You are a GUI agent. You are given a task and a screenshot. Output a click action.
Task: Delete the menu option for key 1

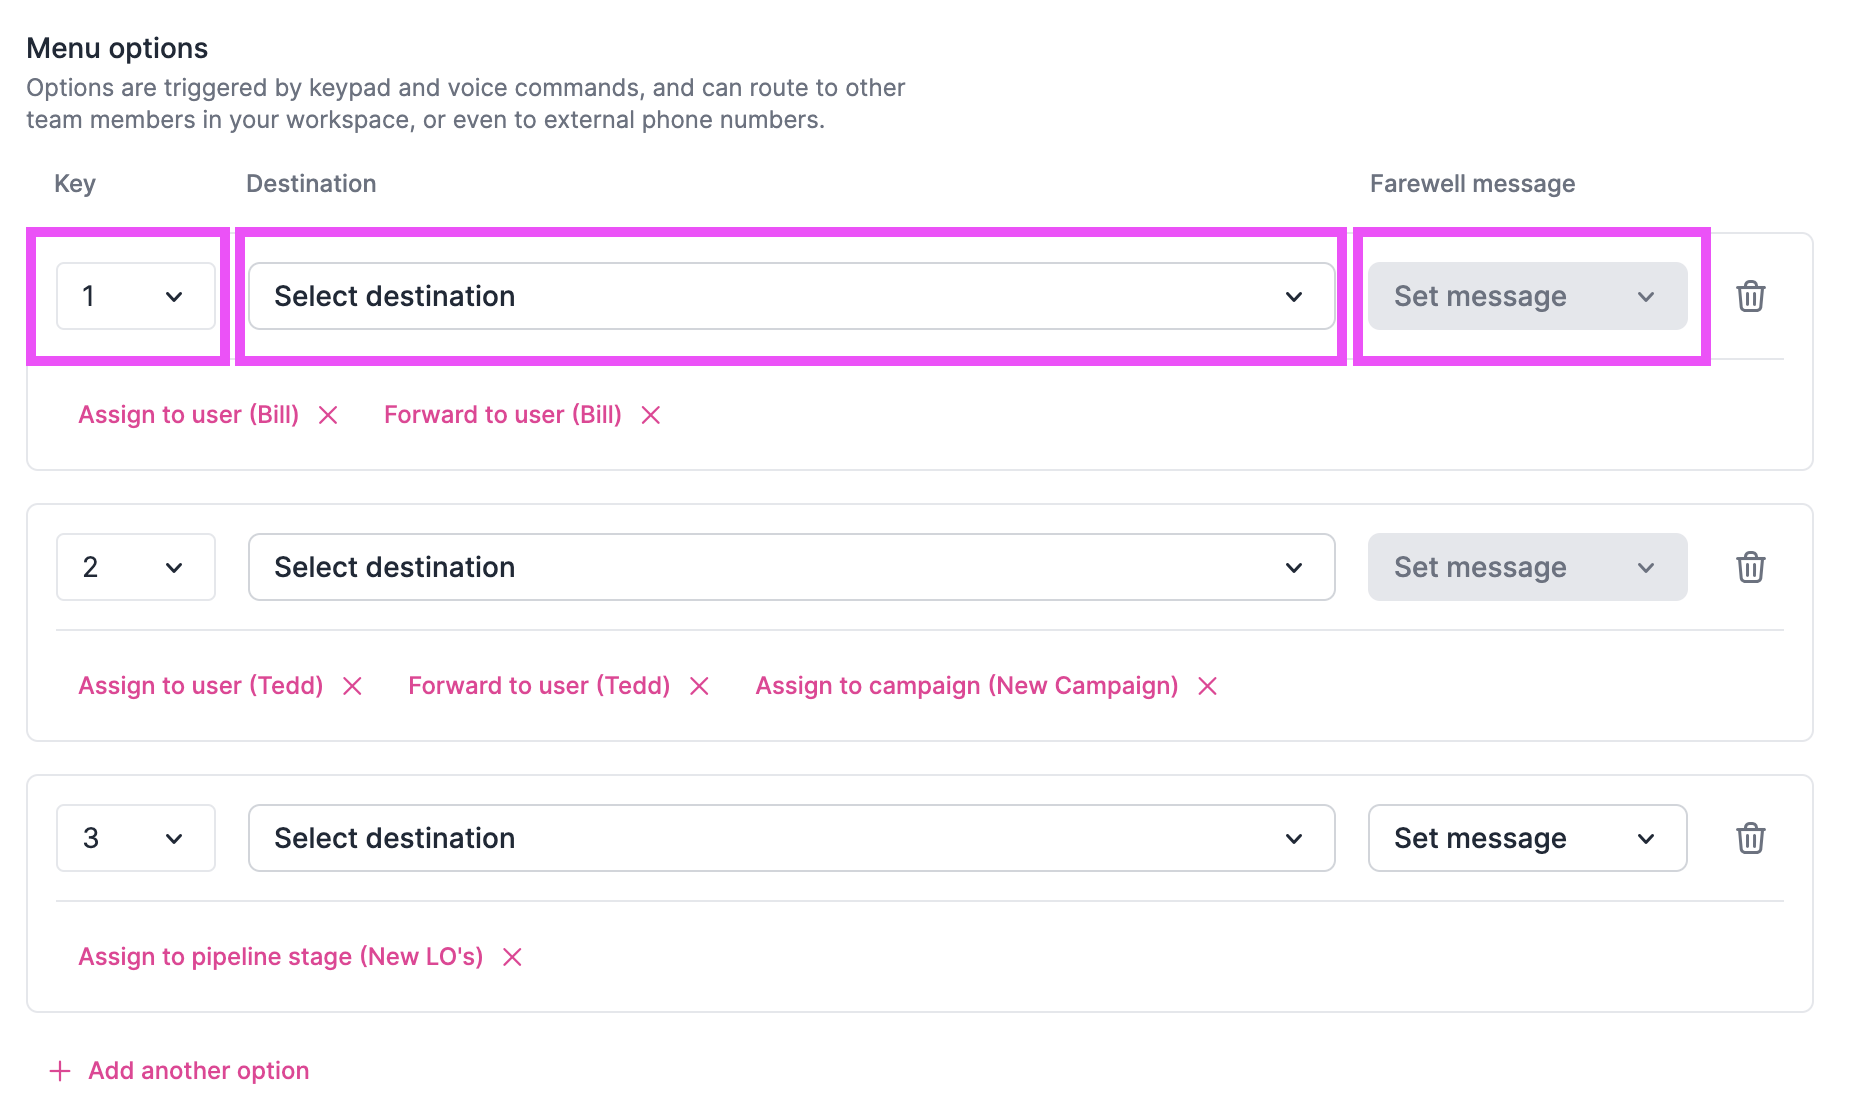pos(1751,296)
